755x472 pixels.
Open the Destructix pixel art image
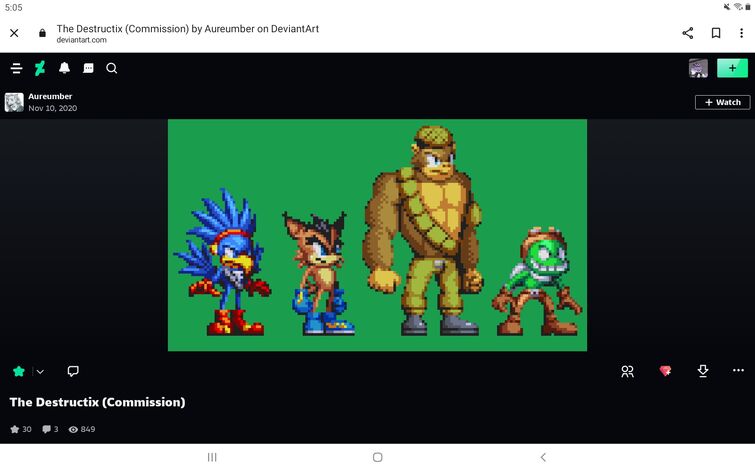click(x=377, y=235)
